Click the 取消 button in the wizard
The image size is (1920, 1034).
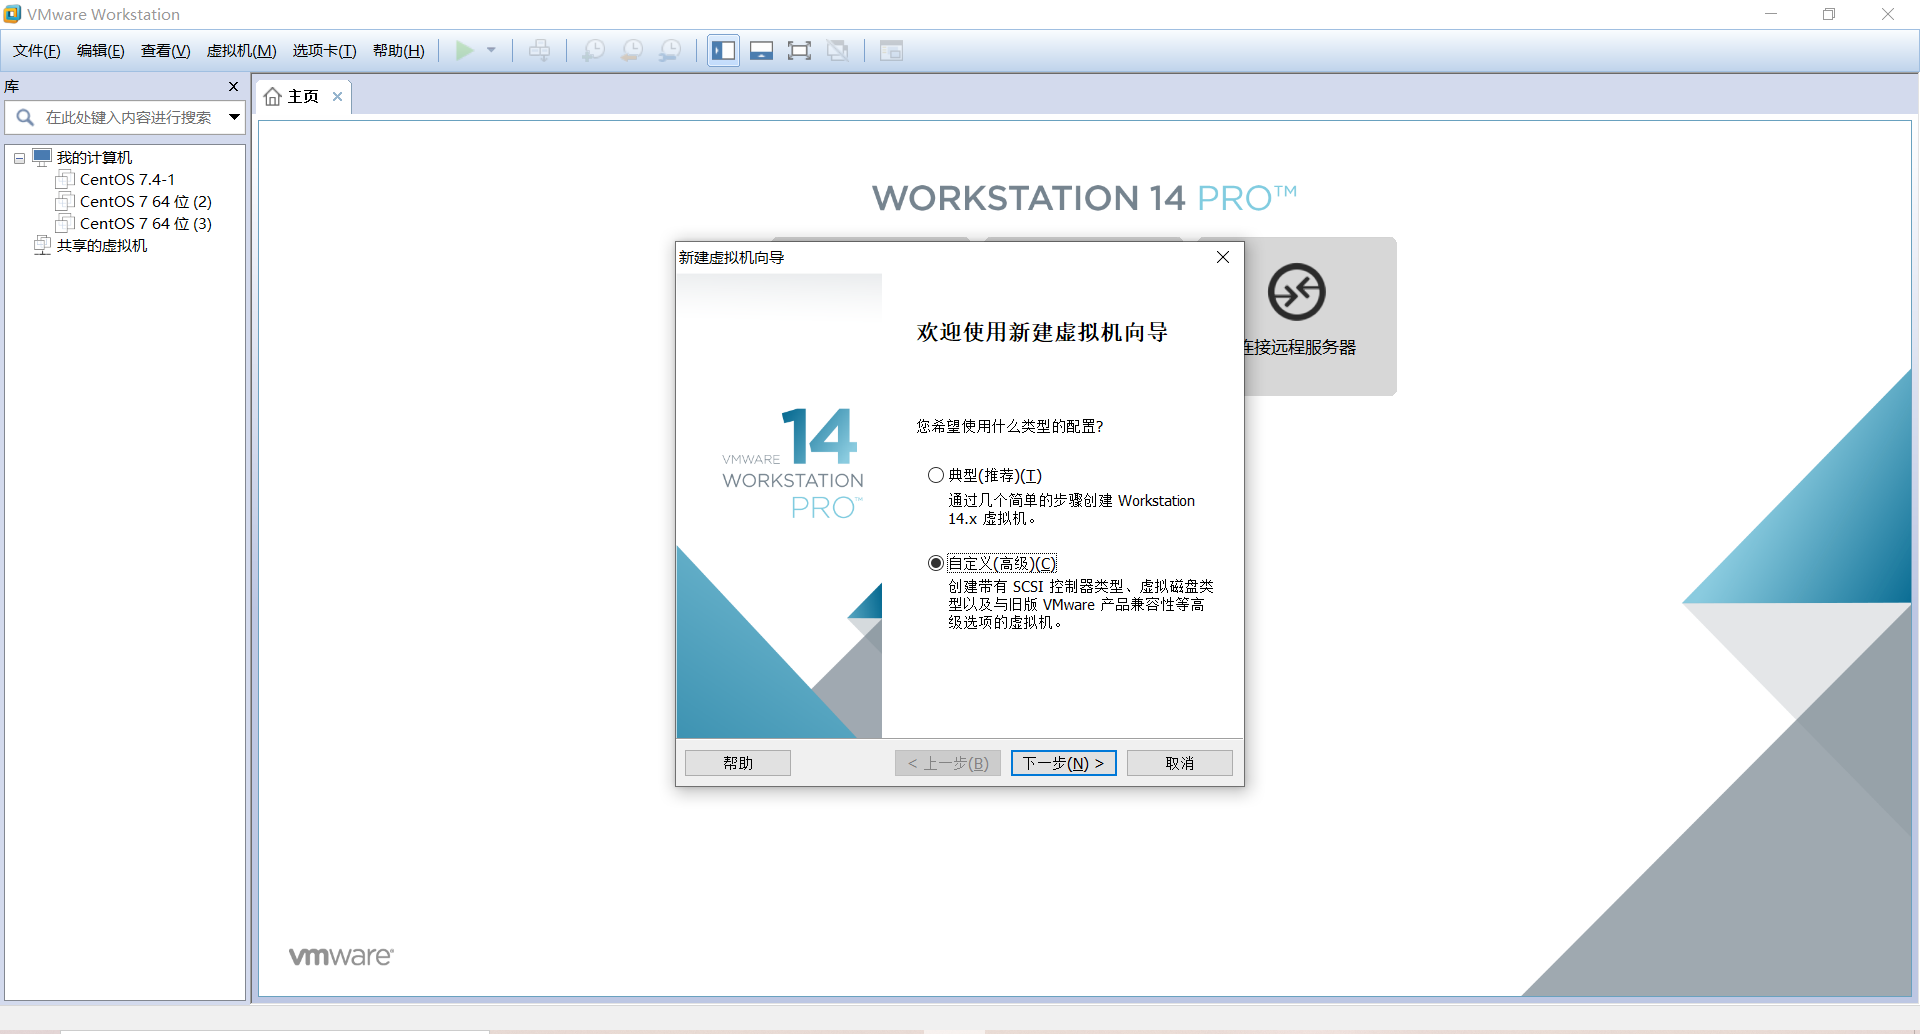[1180, 763]
